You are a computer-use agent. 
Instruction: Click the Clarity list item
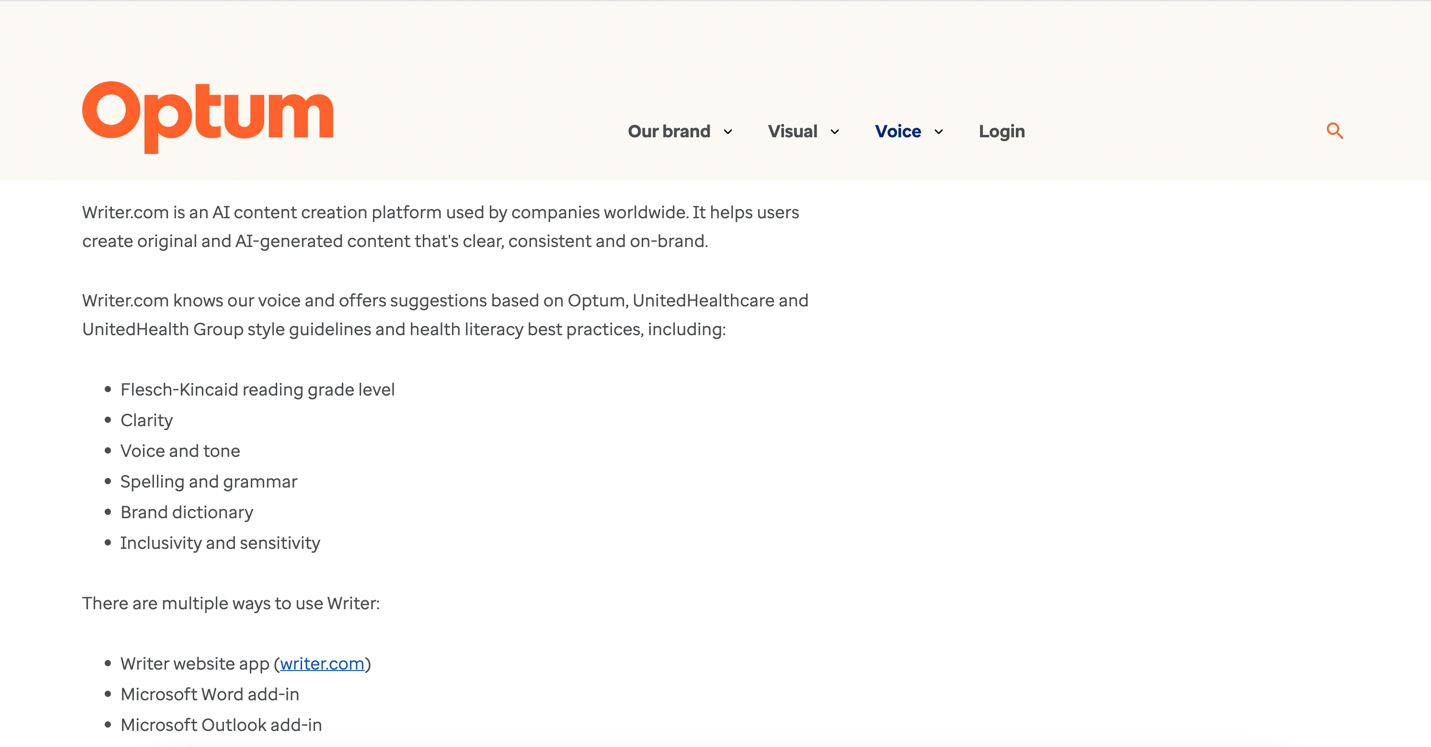(x=146, y=420)
